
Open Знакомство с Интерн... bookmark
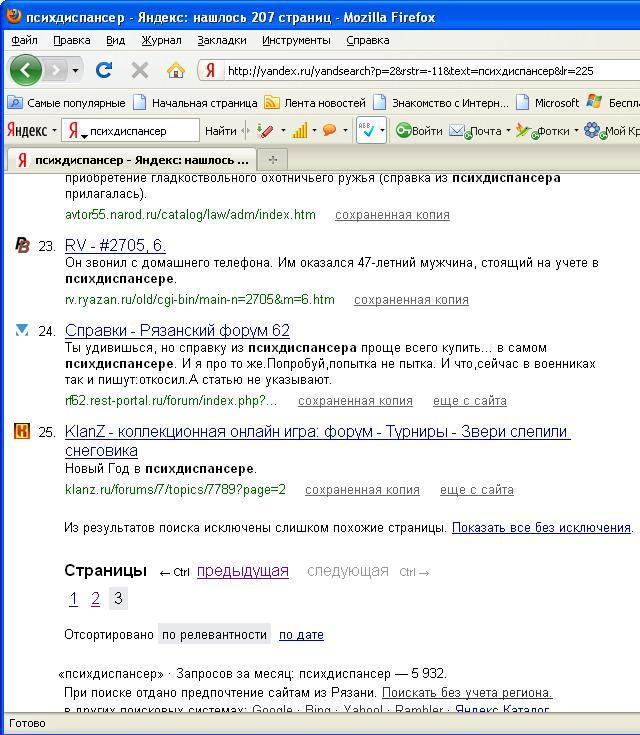coord(441,103)
